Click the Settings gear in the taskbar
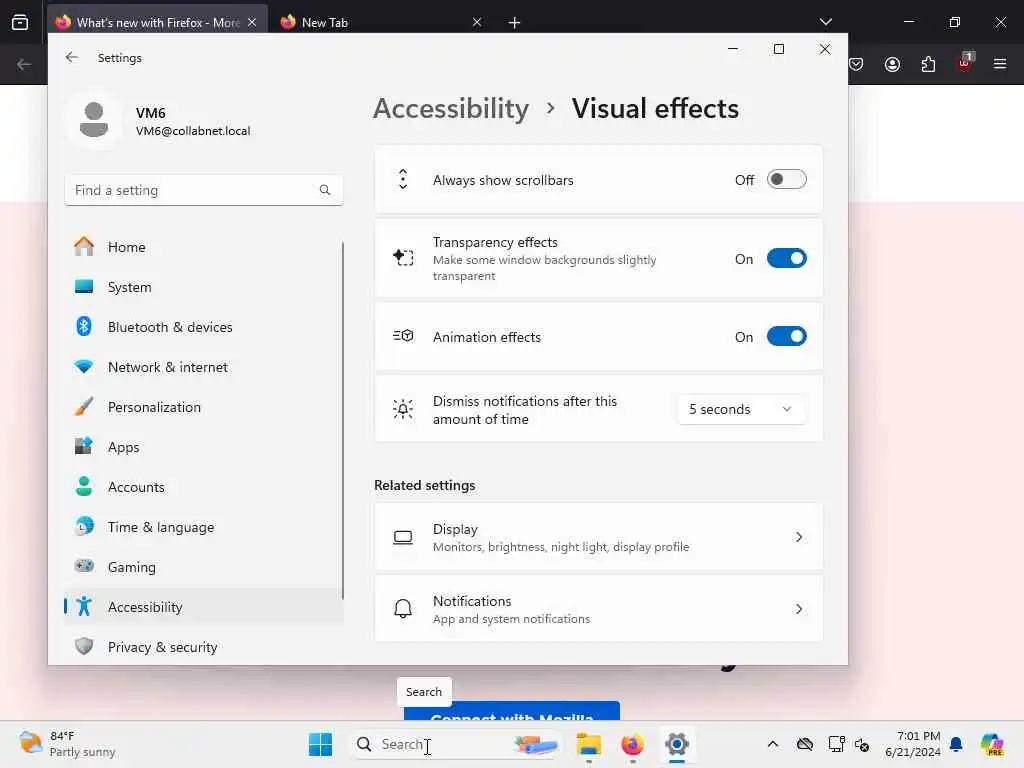The height and width of the screenshot is (768, 1024). point(677,744)
